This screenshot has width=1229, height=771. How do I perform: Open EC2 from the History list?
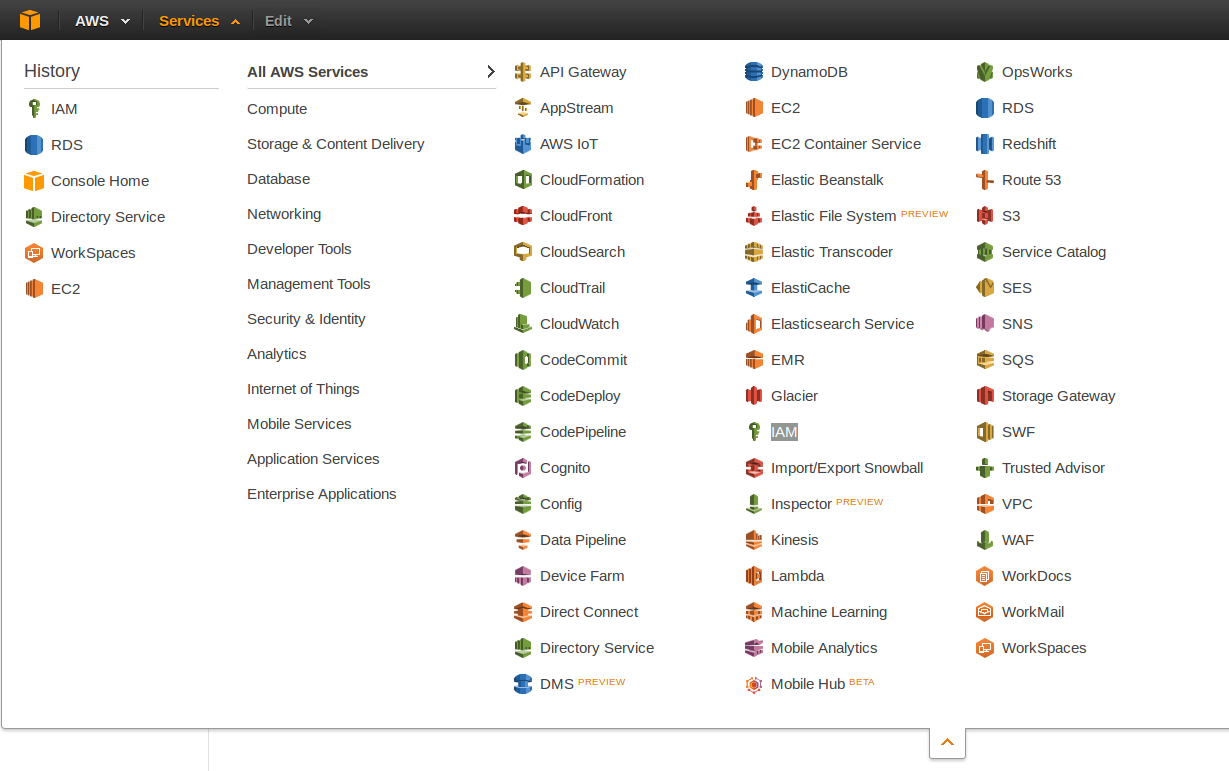(x=65, y=289)
